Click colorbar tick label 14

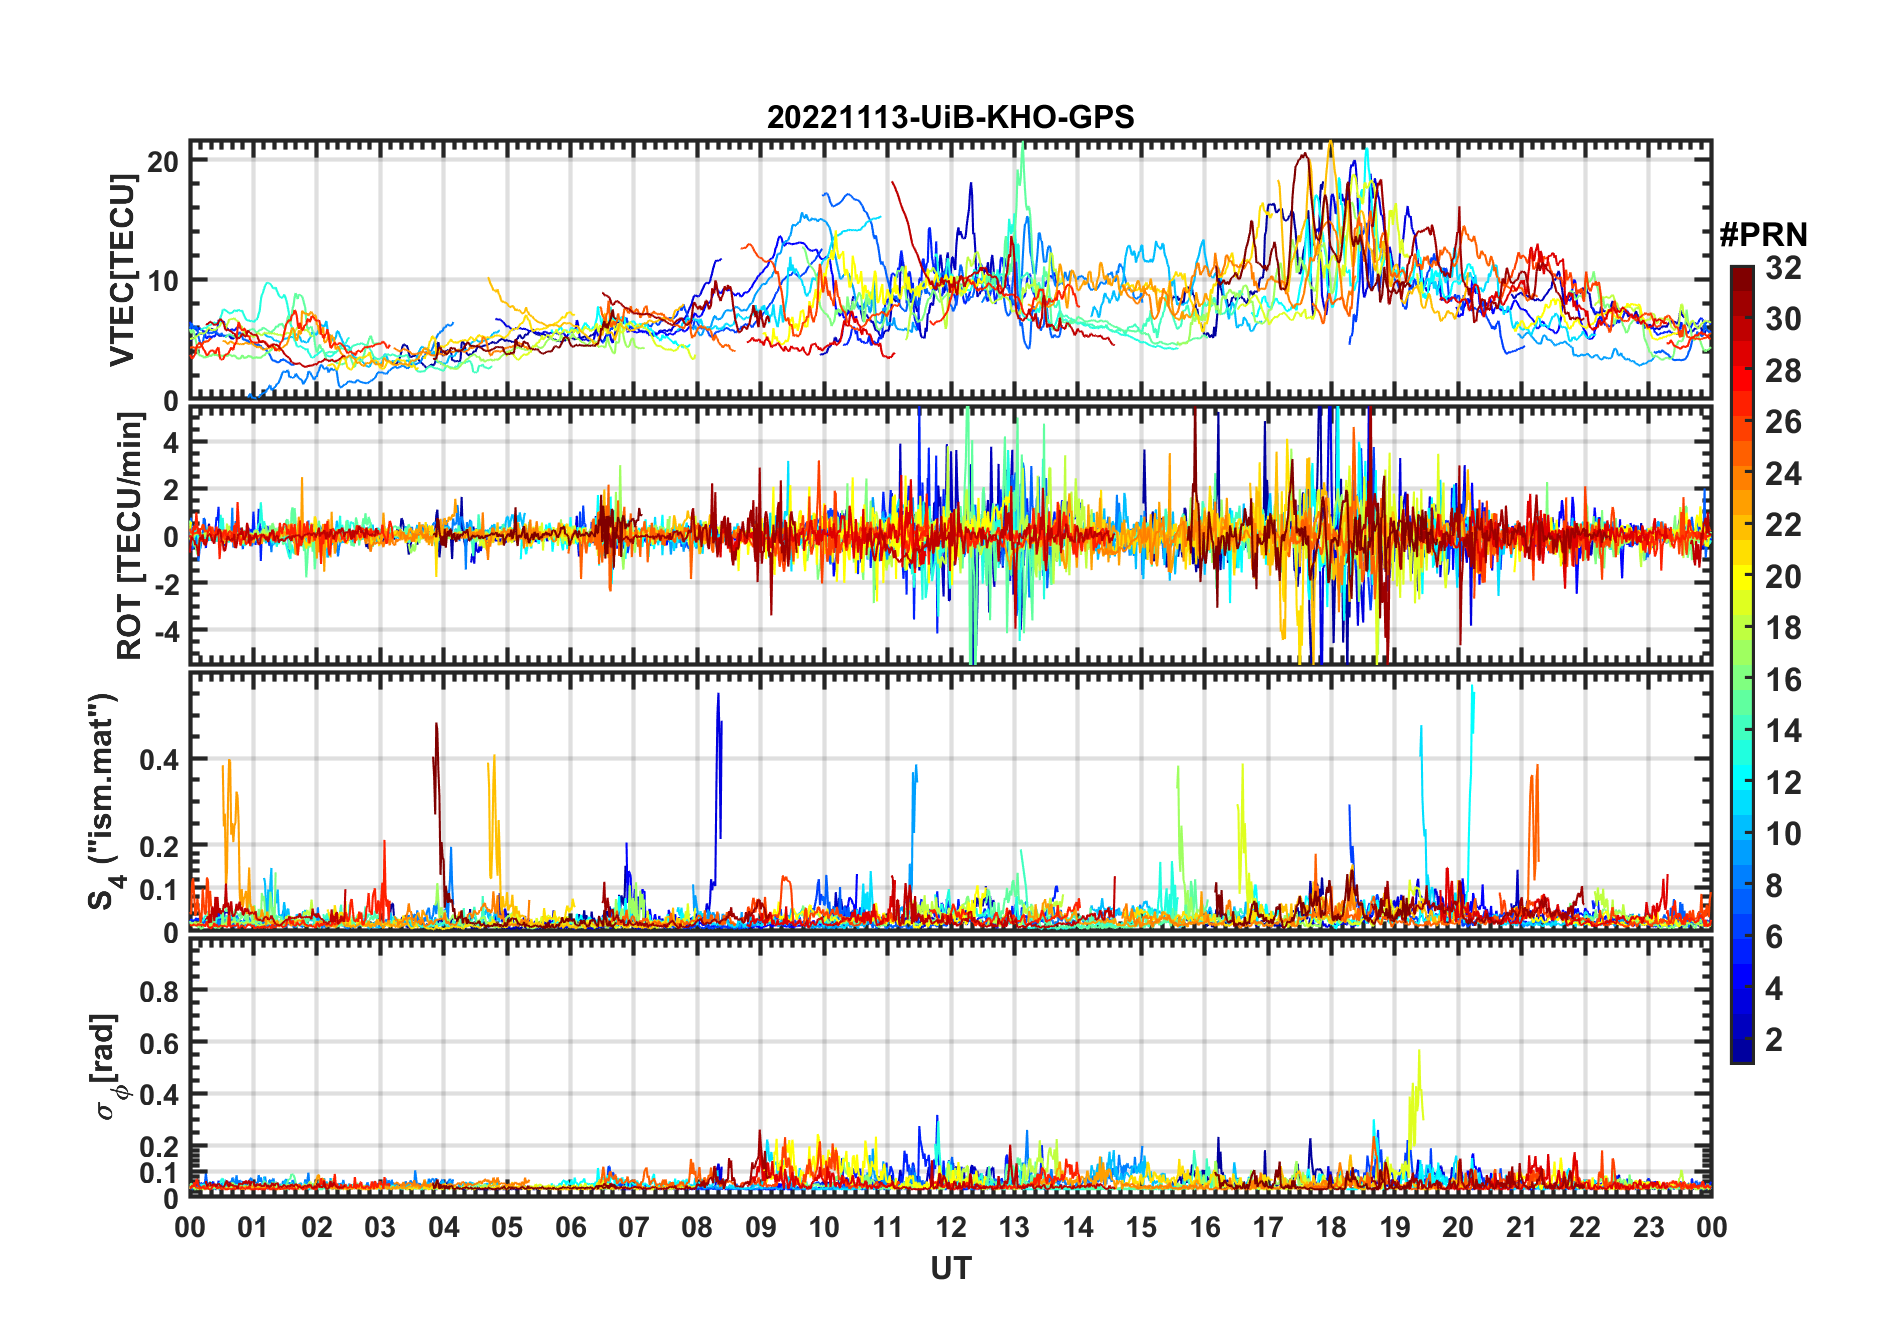click(1783, 731)
